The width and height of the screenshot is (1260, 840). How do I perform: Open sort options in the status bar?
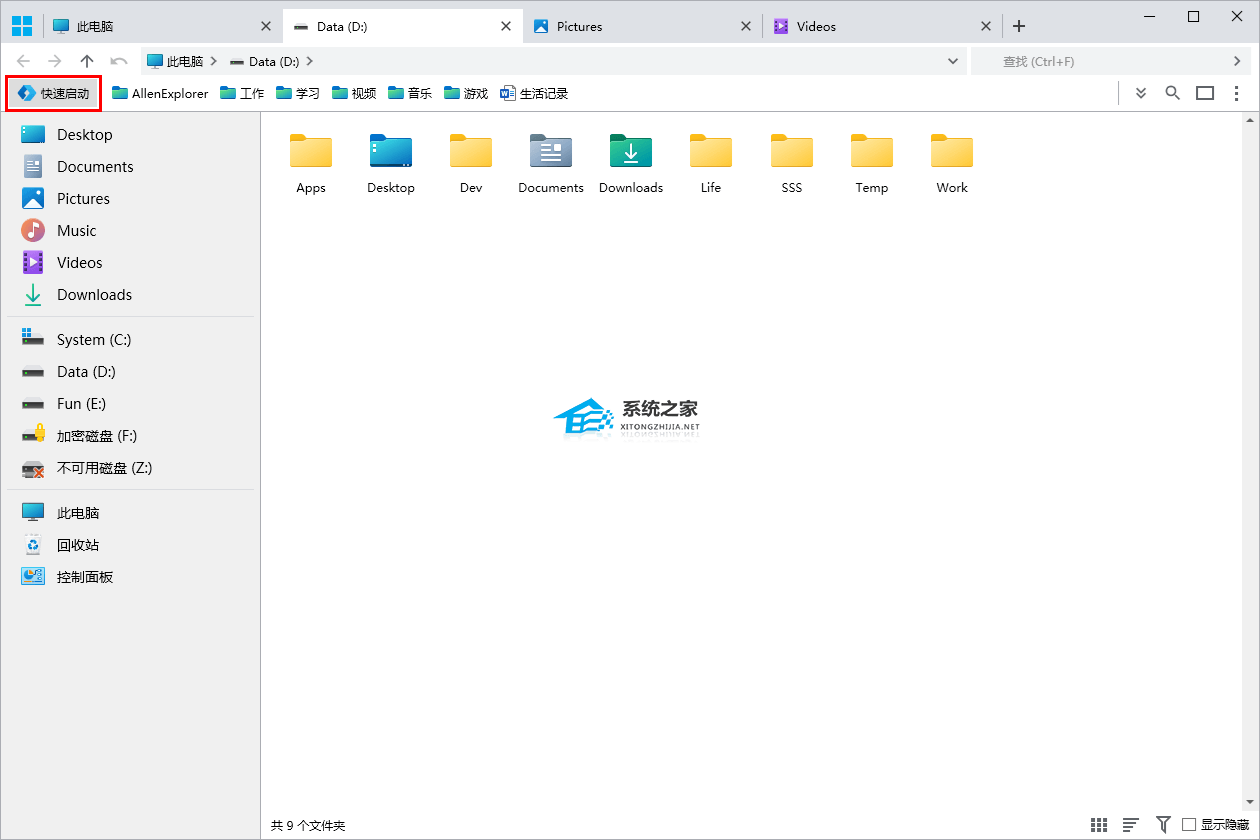point(1131,825)
